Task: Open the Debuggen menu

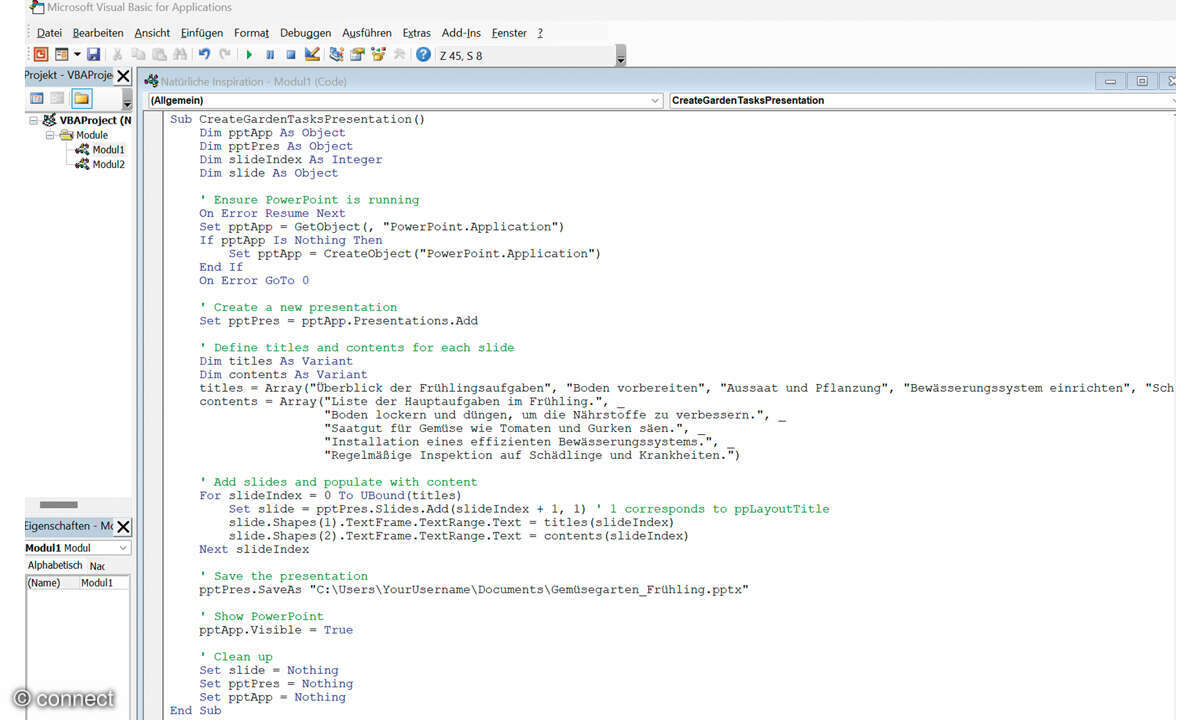Action: point(305,33)
